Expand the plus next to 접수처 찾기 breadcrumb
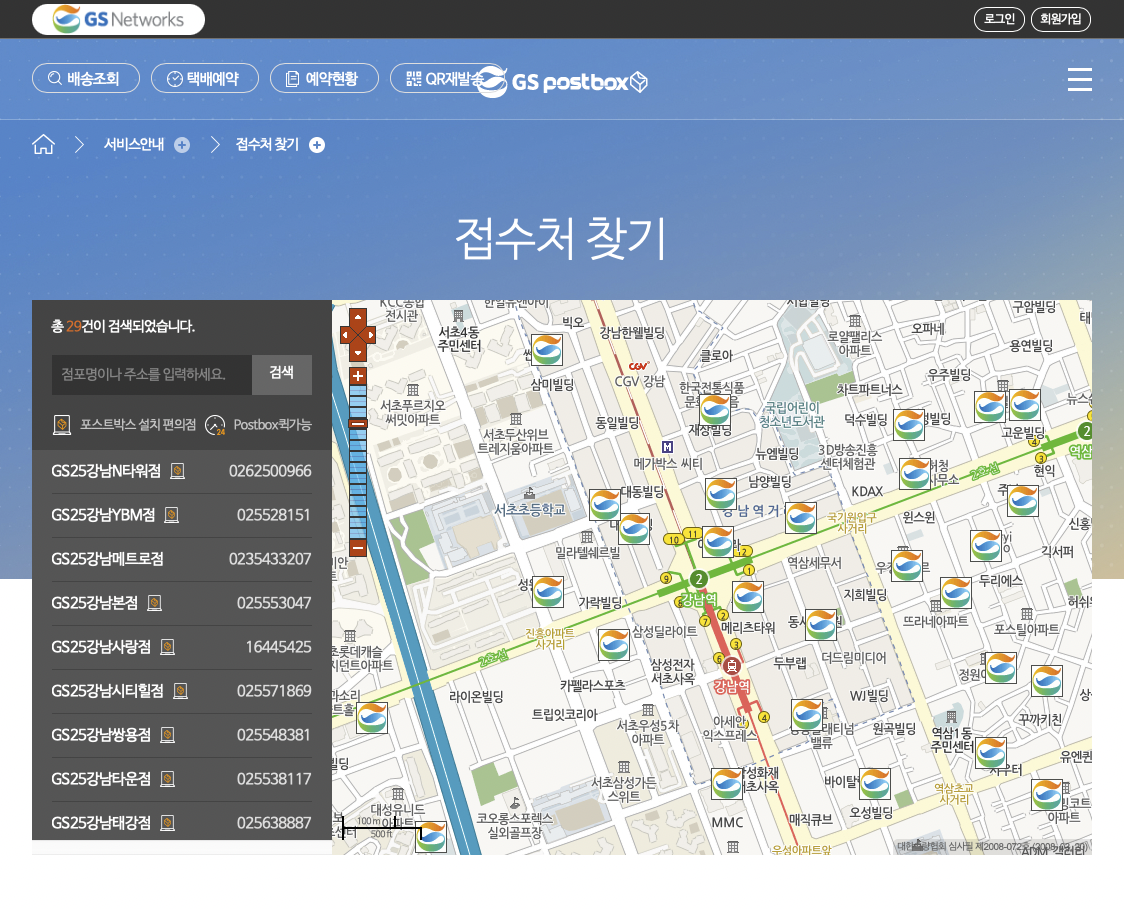This screenshot has width=1124, height=909. pyautogui.click(x=317, y=146)
